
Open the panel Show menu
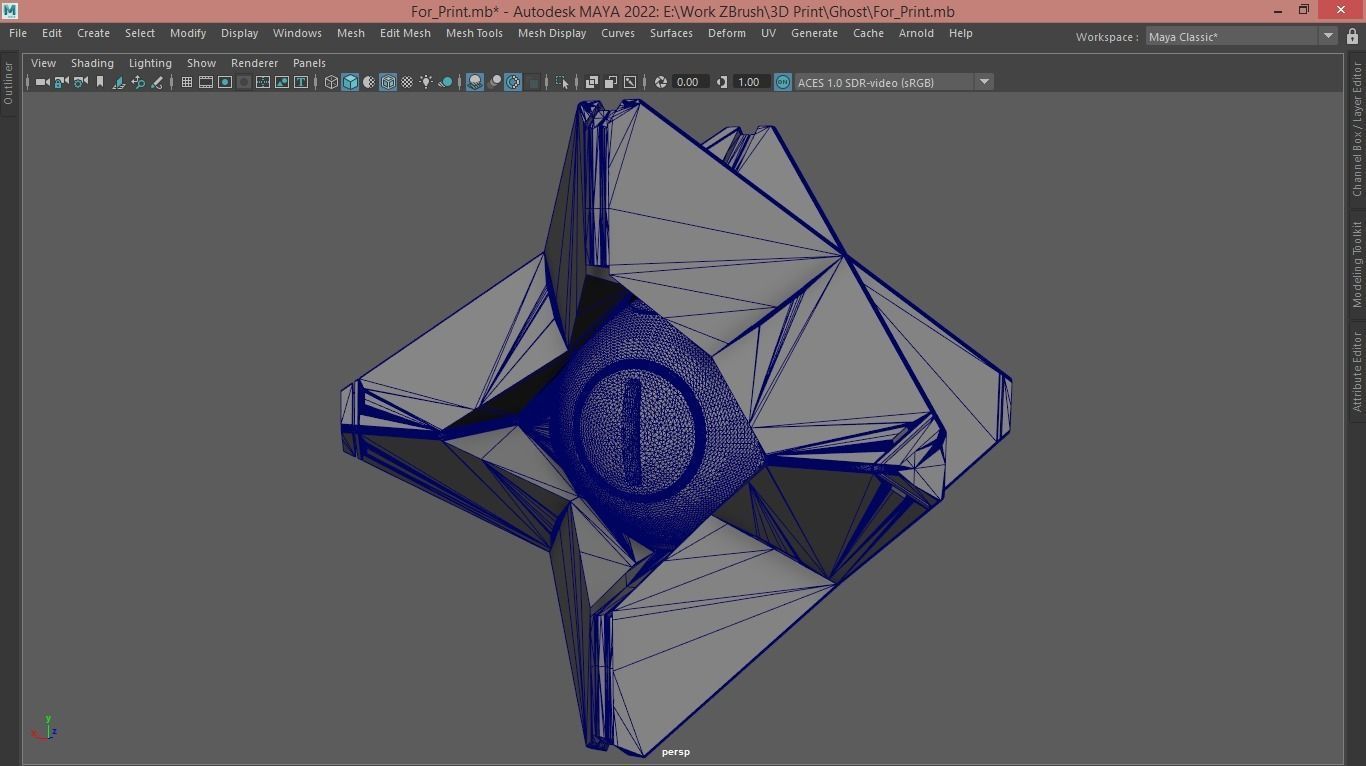(201, 63)
